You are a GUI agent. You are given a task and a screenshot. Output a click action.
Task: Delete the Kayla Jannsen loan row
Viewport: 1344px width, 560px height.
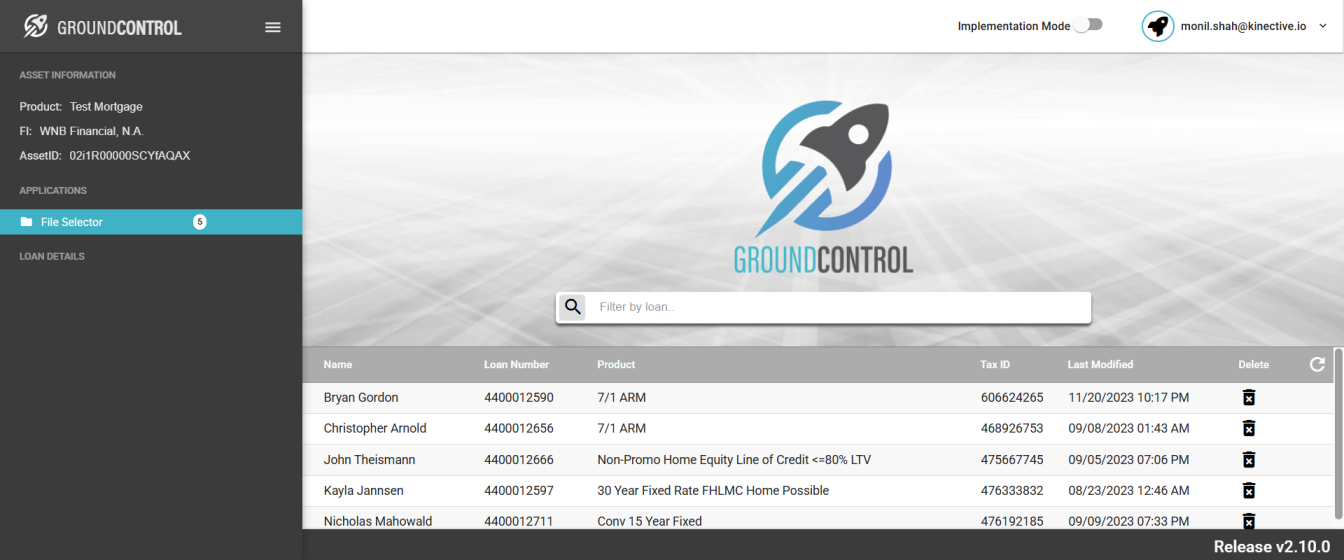1248,490
